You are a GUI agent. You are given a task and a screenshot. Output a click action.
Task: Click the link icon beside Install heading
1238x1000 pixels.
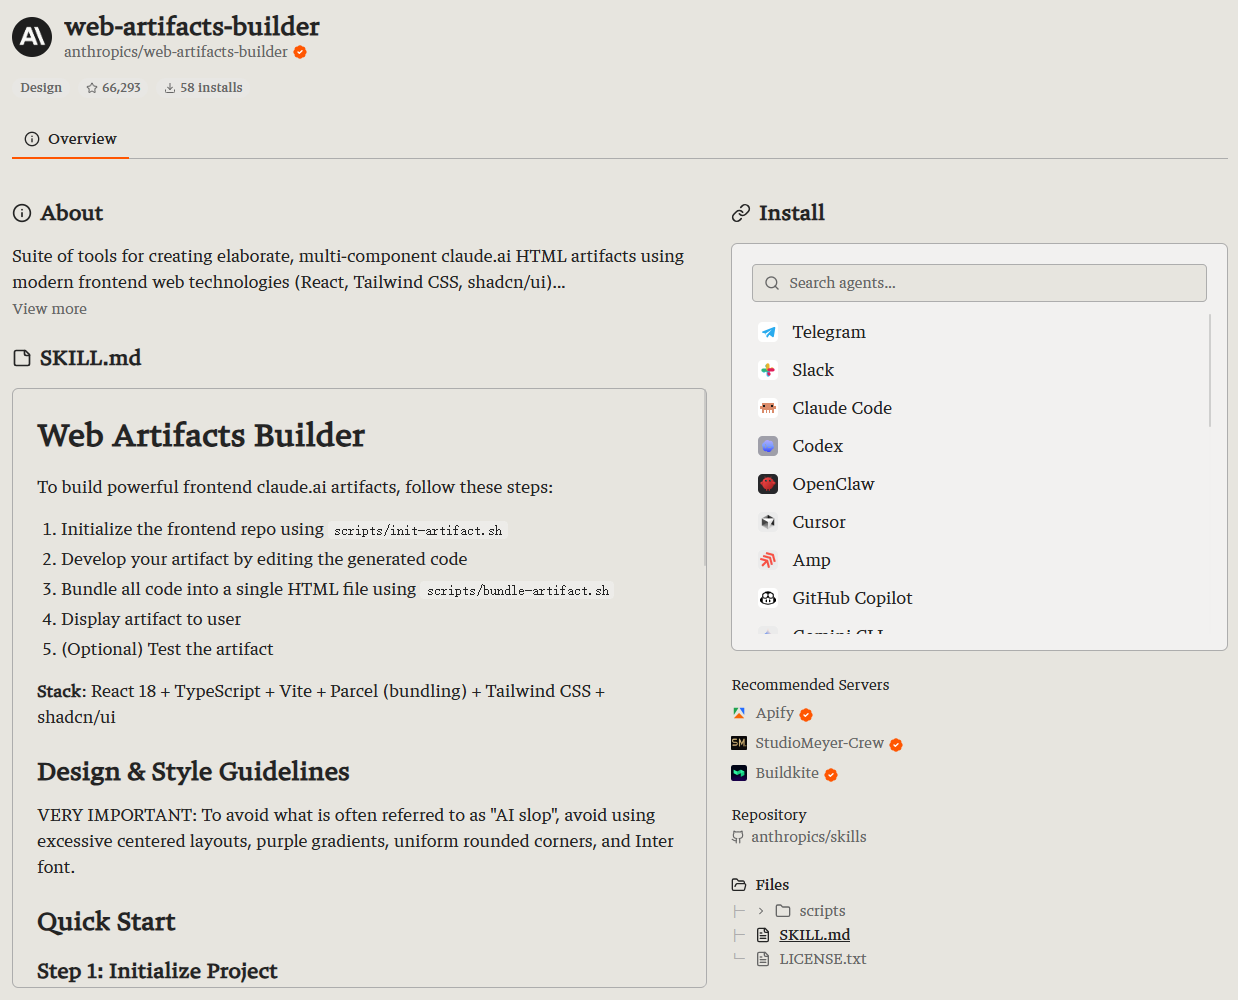click(x=741, y=213)
